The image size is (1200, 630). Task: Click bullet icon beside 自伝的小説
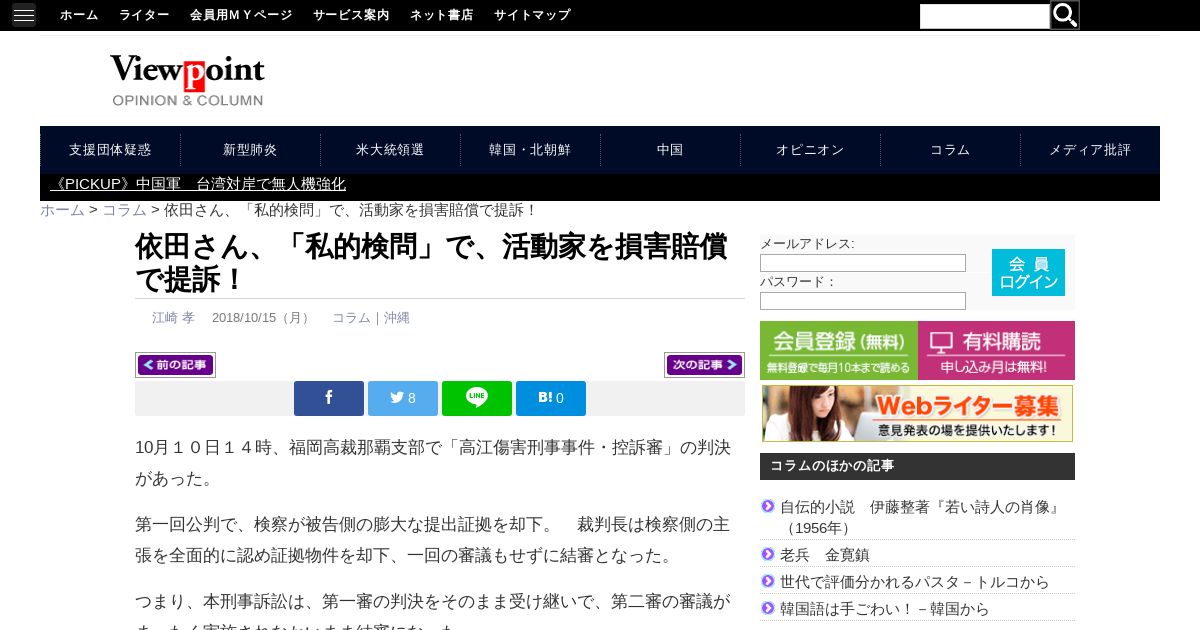click(x=768, y=506)
